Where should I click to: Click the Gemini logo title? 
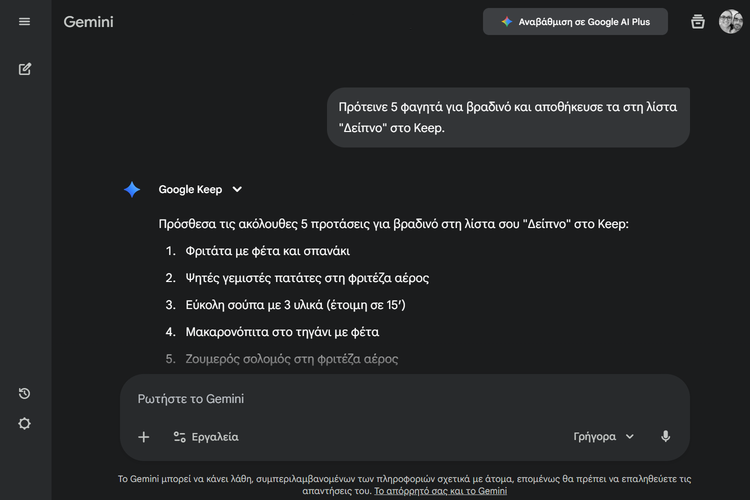point(88,22)
